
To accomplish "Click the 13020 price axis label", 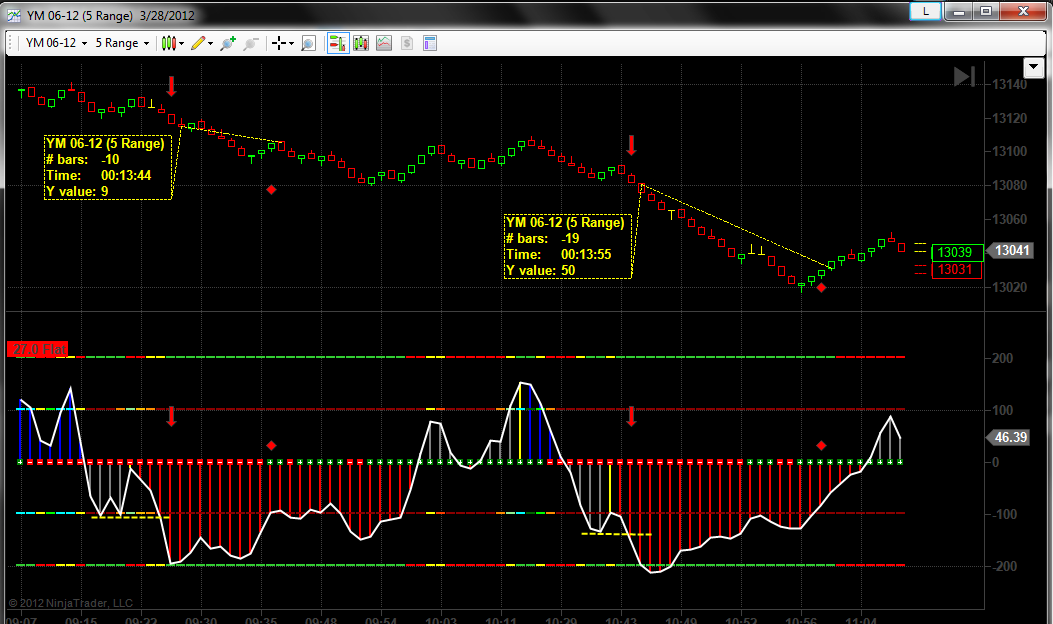I will [x=1009, y=287].
